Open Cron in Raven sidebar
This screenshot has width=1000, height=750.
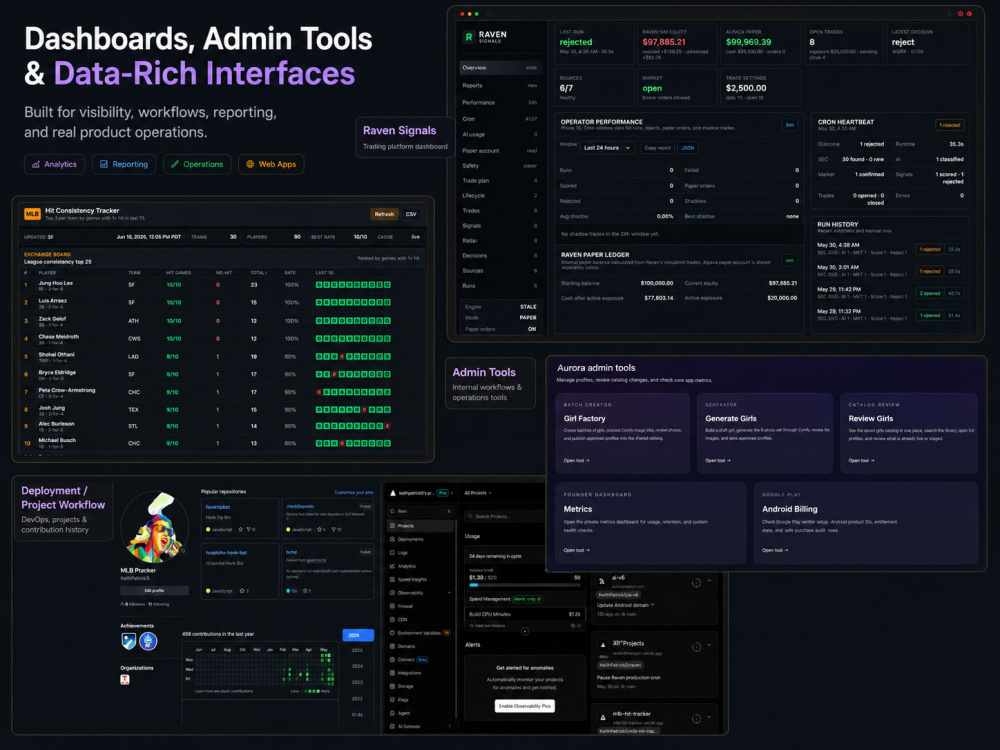[500, 119]
